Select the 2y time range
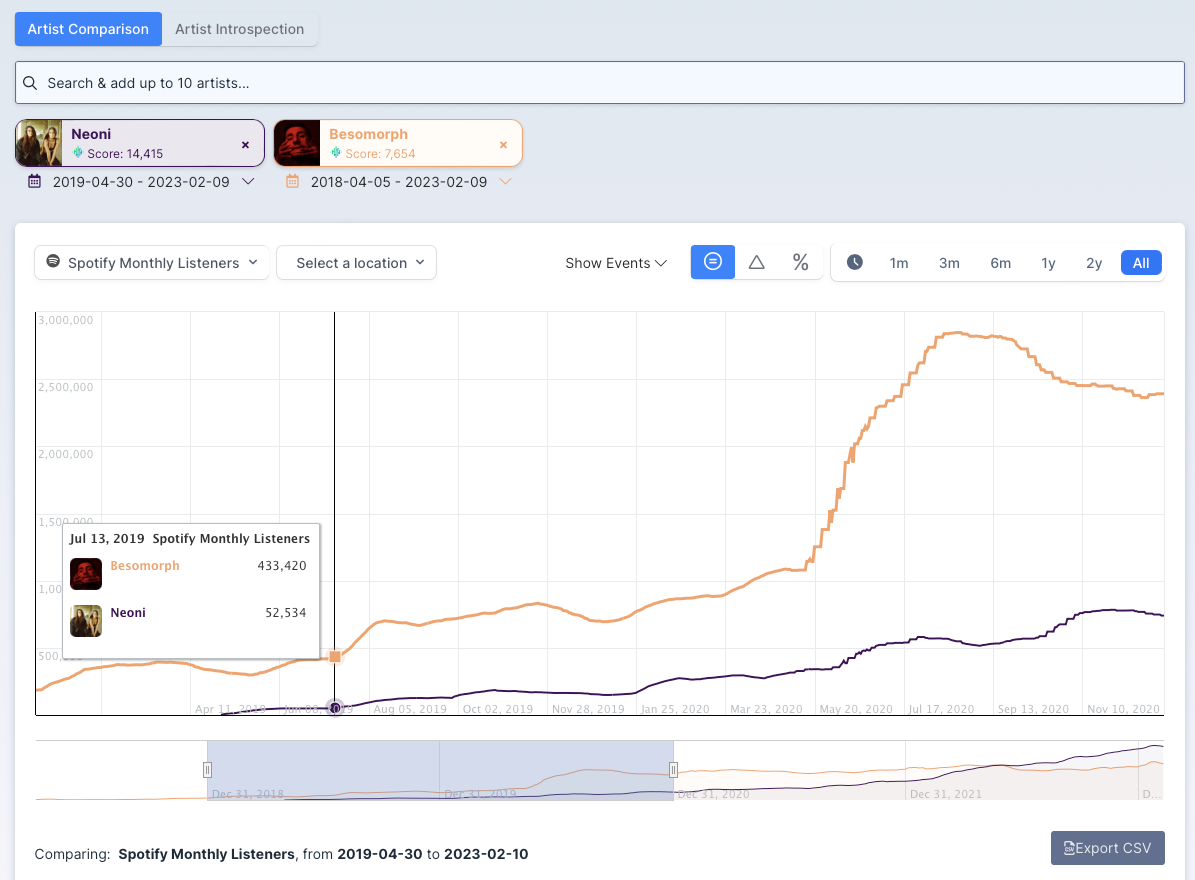The width and height of the screenshot is (1195, 880). pyautogui.click(x=1094, y=263)
